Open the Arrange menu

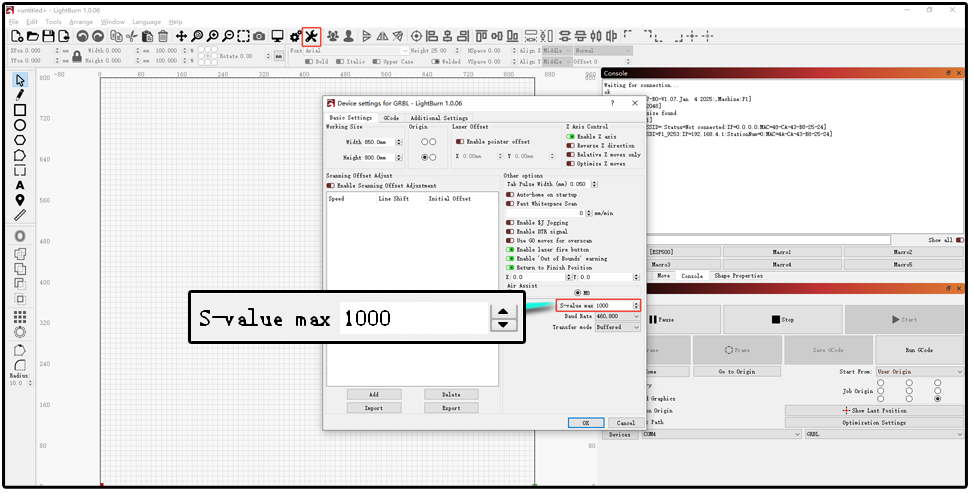tap(81, 22)
